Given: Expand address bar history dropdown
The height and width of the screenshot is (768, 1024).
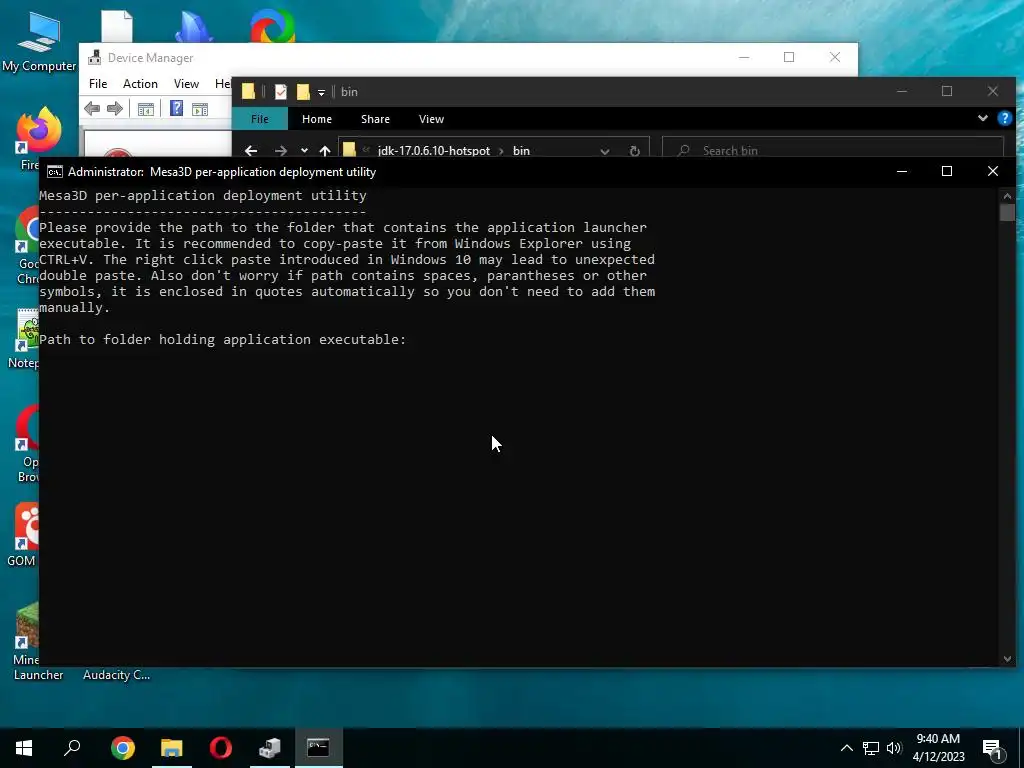Looking at the screenshot, I should pos(605,151).
